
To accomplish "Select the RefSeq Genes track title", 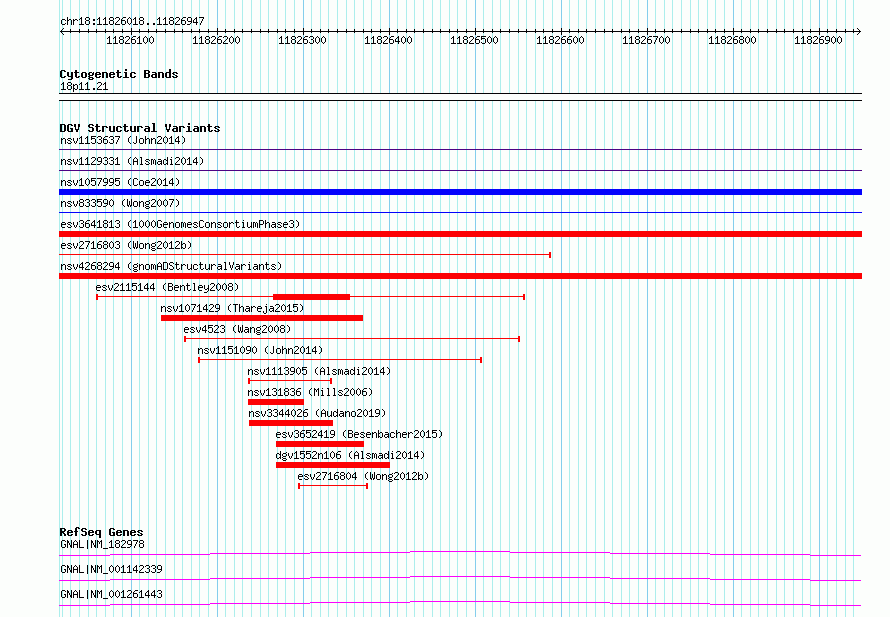I will tap(101, 532).
